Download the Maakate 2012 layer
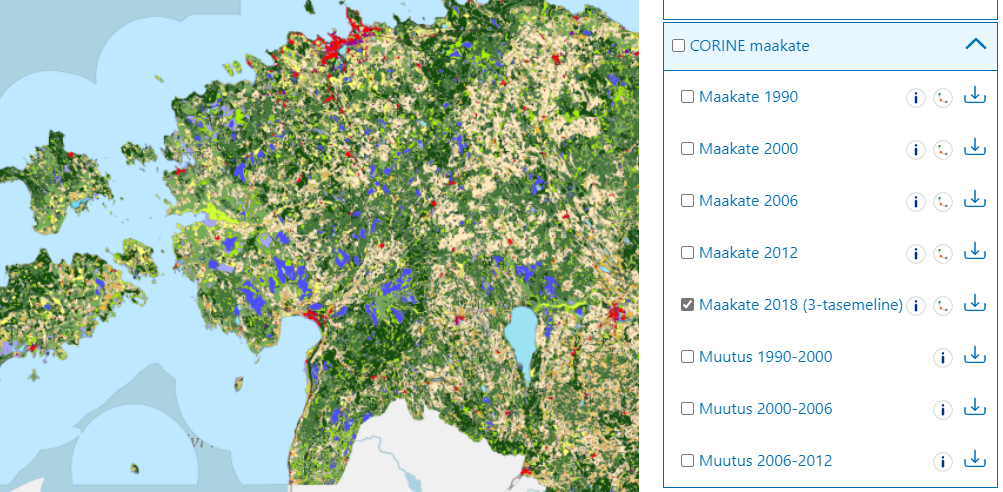 click(974, 252)
